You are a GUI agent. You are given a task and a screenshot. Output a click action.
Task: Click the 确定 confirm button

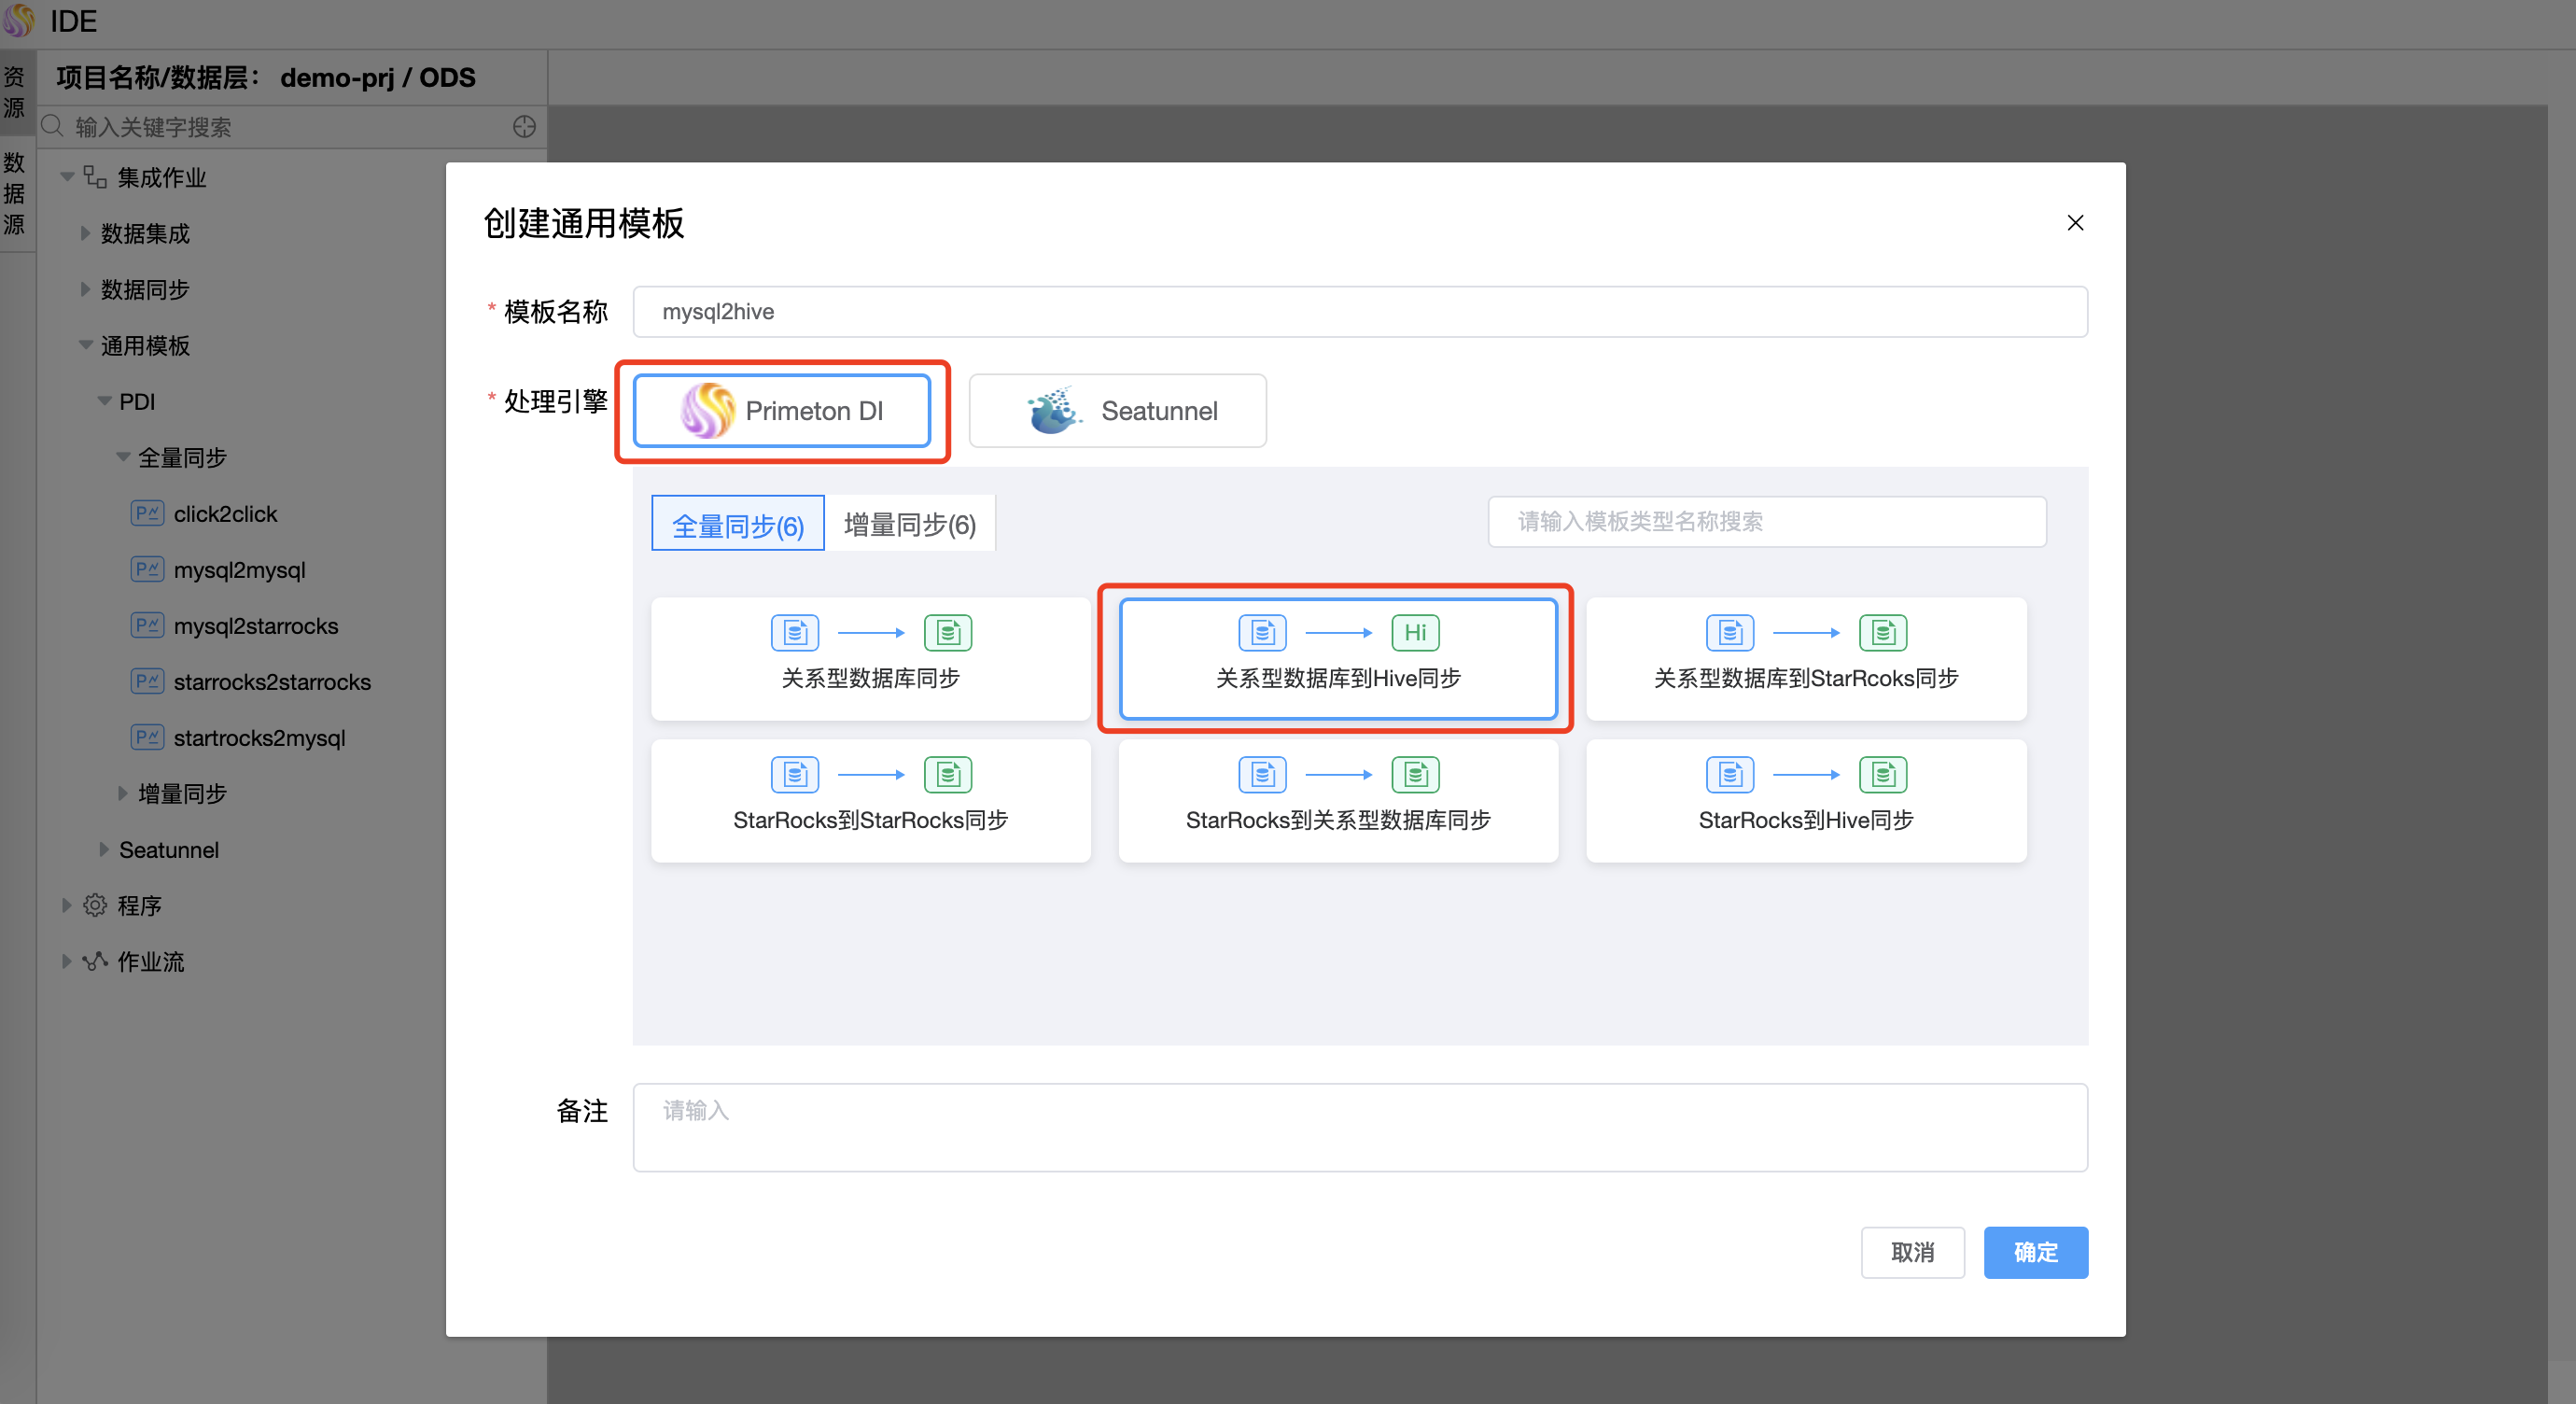(2035, 1251)
